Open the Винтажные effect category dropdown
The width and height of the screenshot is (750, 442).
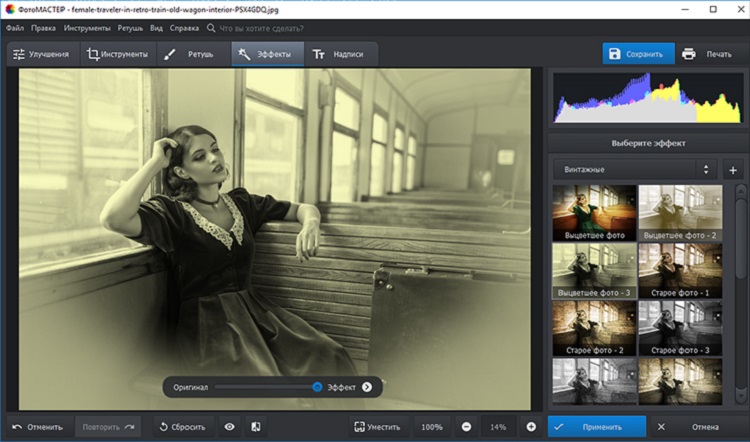(x=635, y=170)
